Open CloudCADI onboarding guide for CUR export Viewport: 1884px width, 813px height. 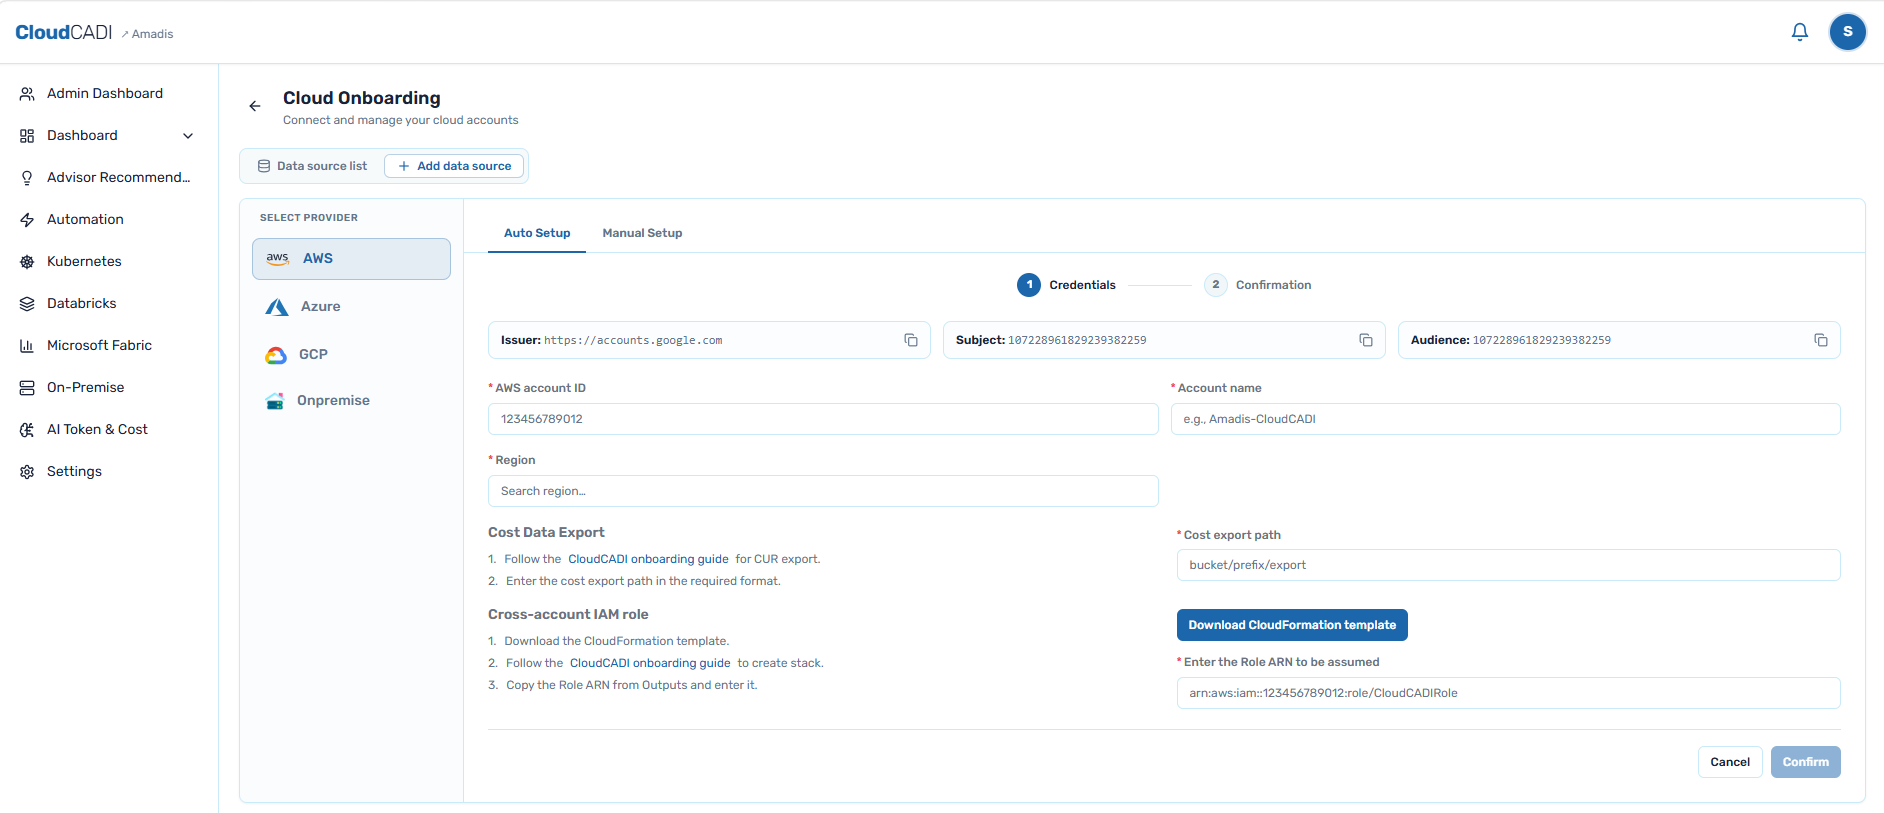click(x=648, y=559)
